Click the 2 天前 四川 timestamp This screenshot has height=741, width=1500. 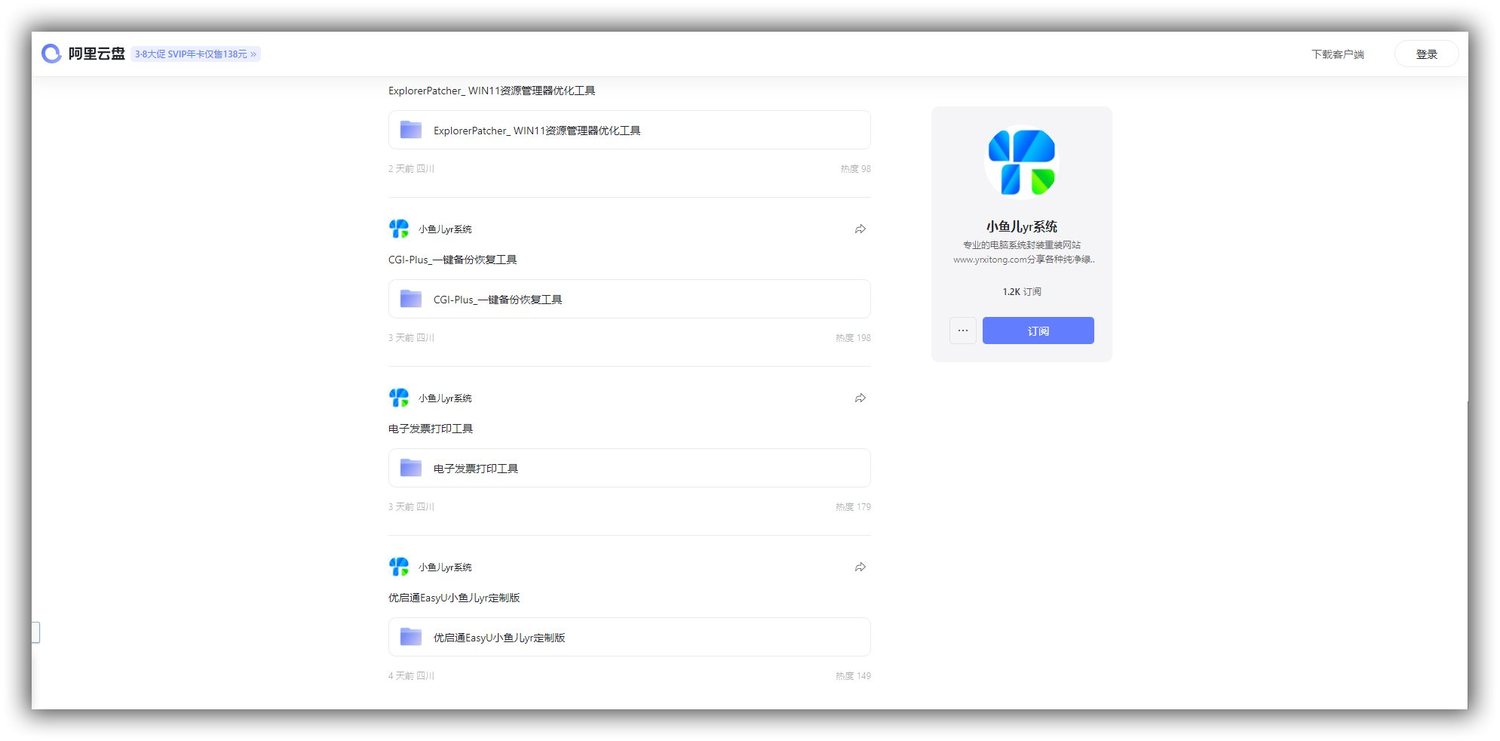[x=411, y=169]
